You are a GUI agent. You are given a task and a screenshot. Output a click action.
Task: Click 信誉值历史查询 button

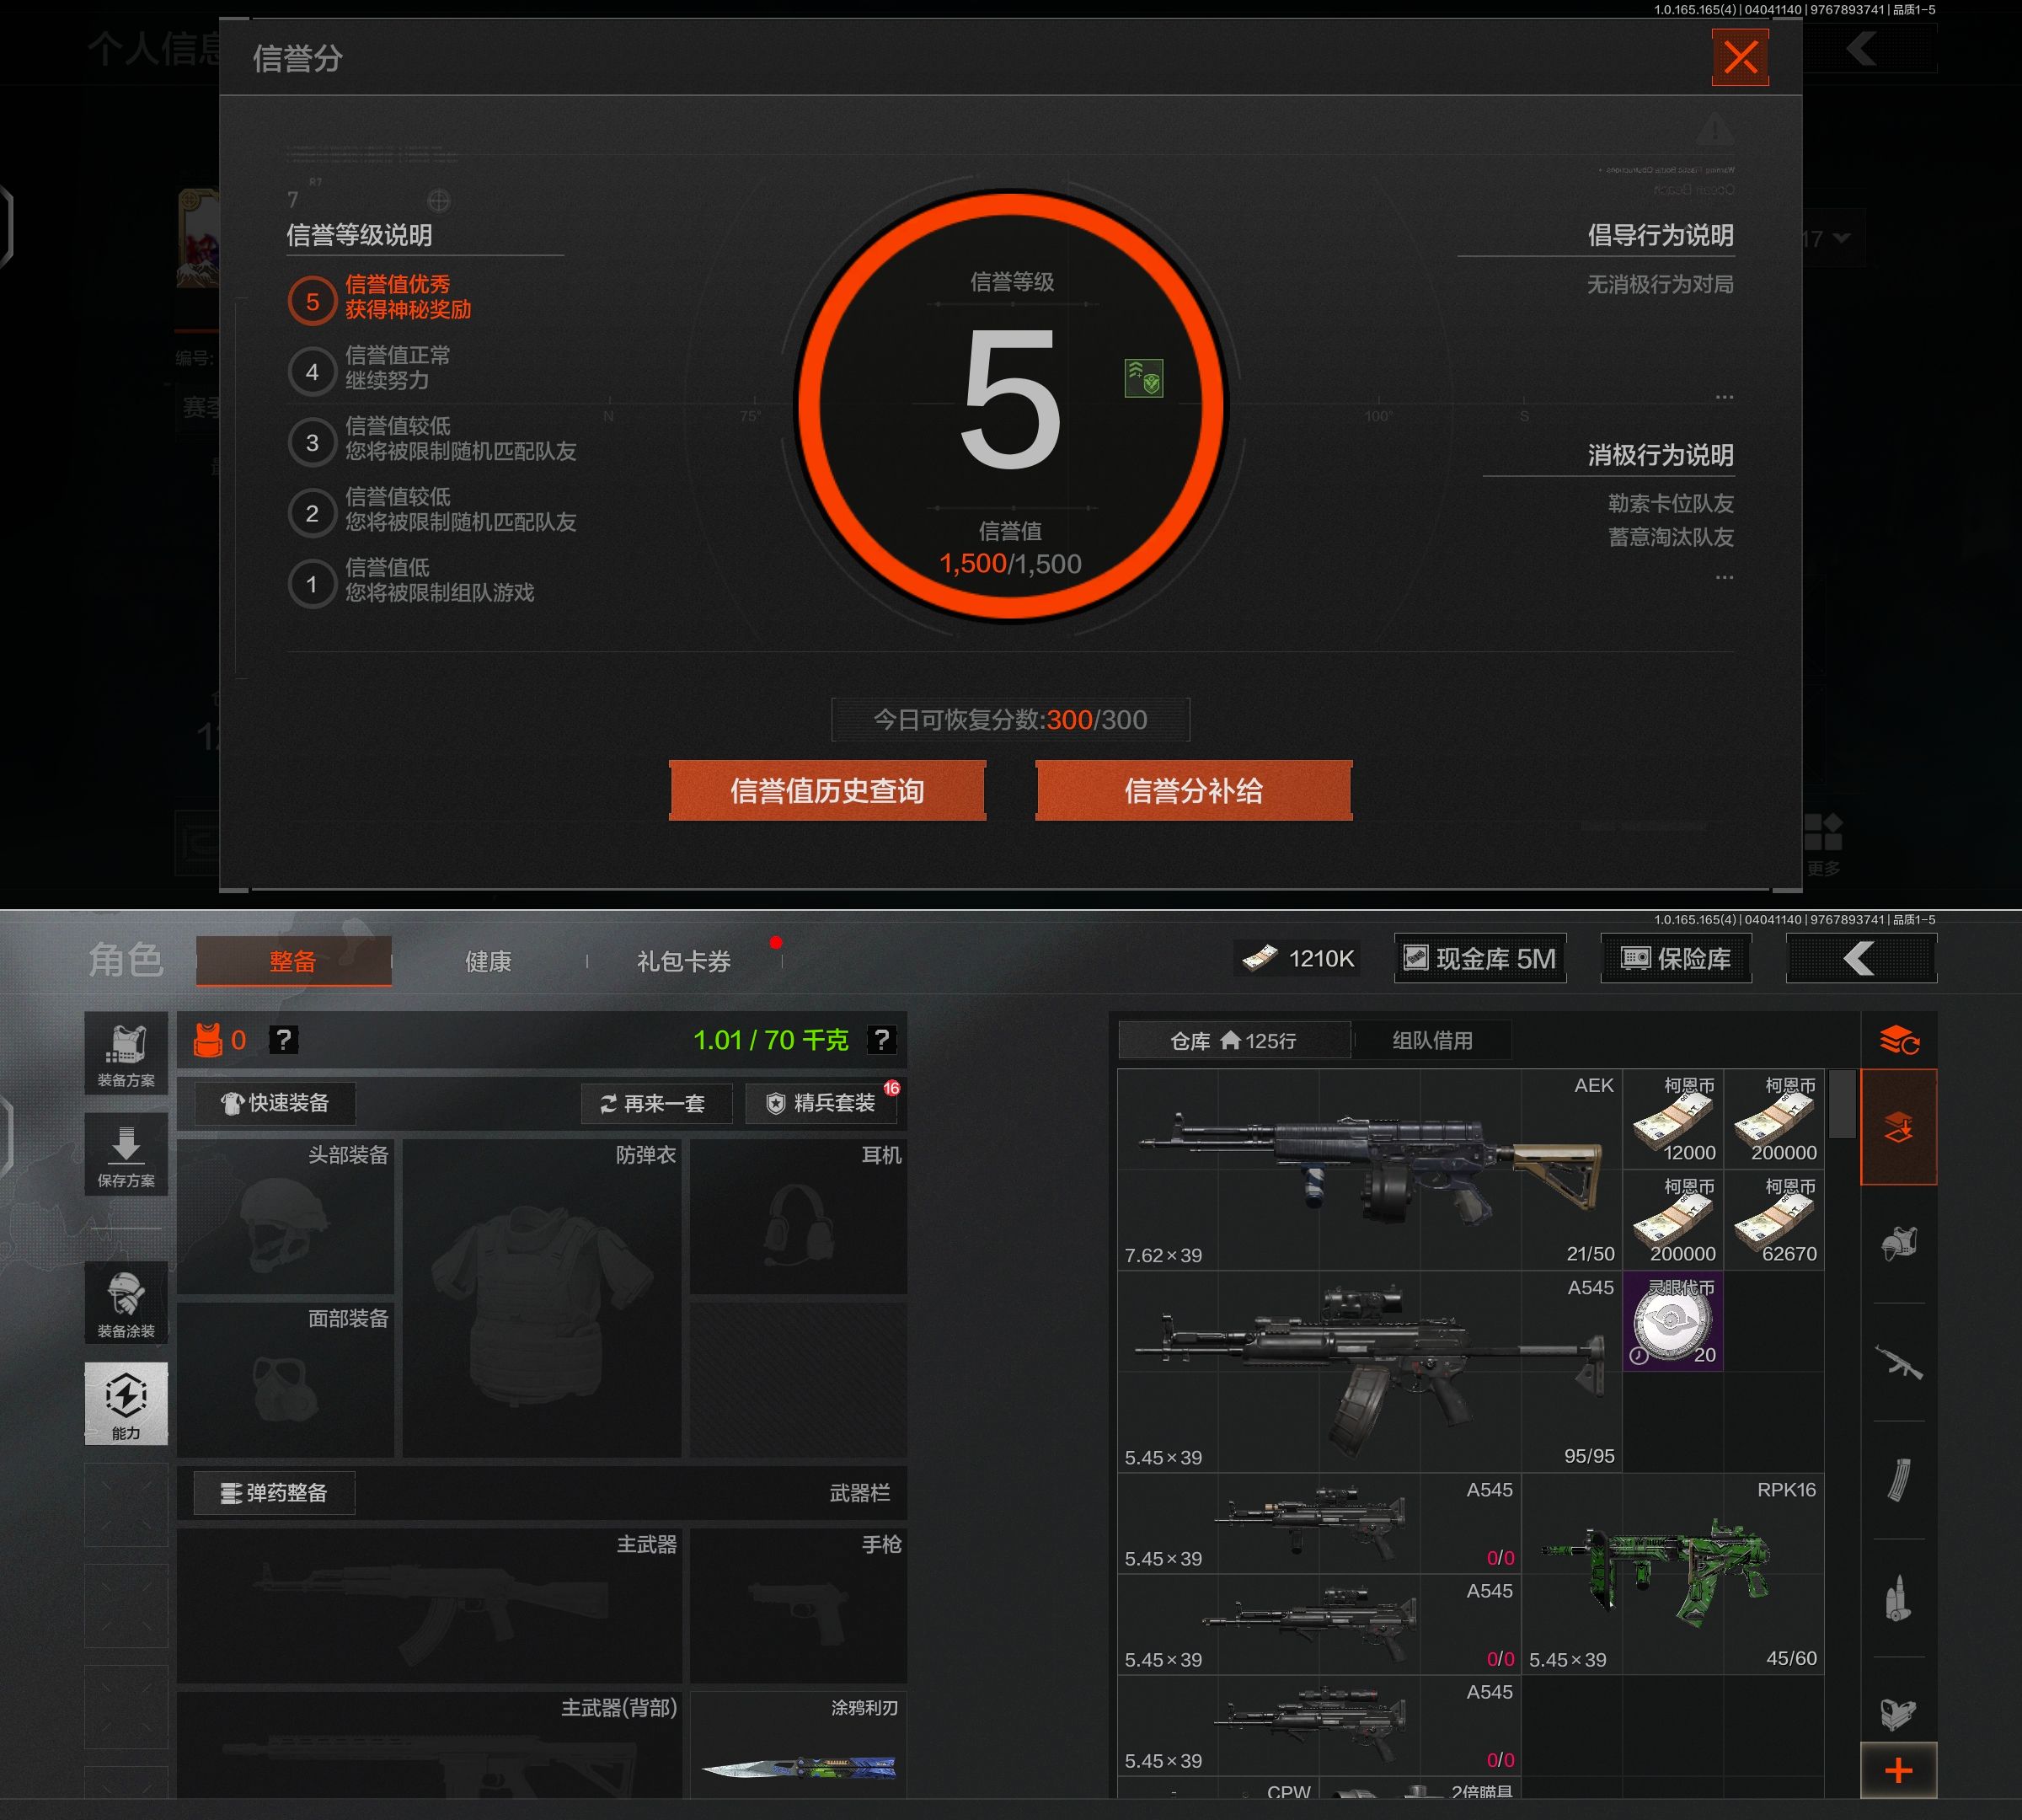tap(827, 791)
